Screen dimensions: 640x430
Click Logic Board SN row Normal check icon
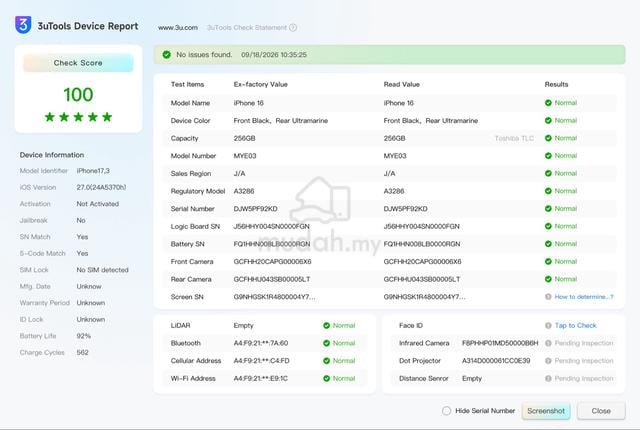click(548, 226)
